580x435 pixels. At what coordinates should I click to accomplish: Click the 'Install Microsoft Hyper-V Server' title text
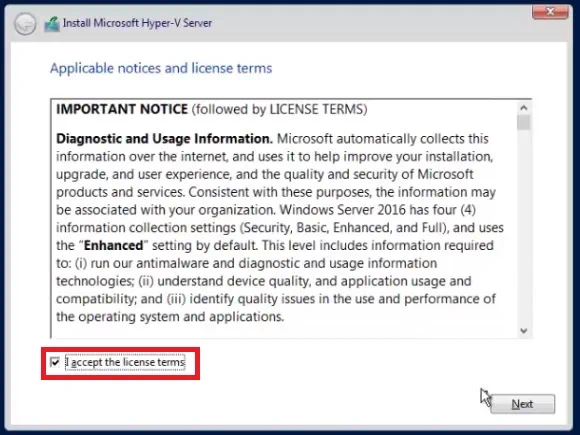[138, 23]
